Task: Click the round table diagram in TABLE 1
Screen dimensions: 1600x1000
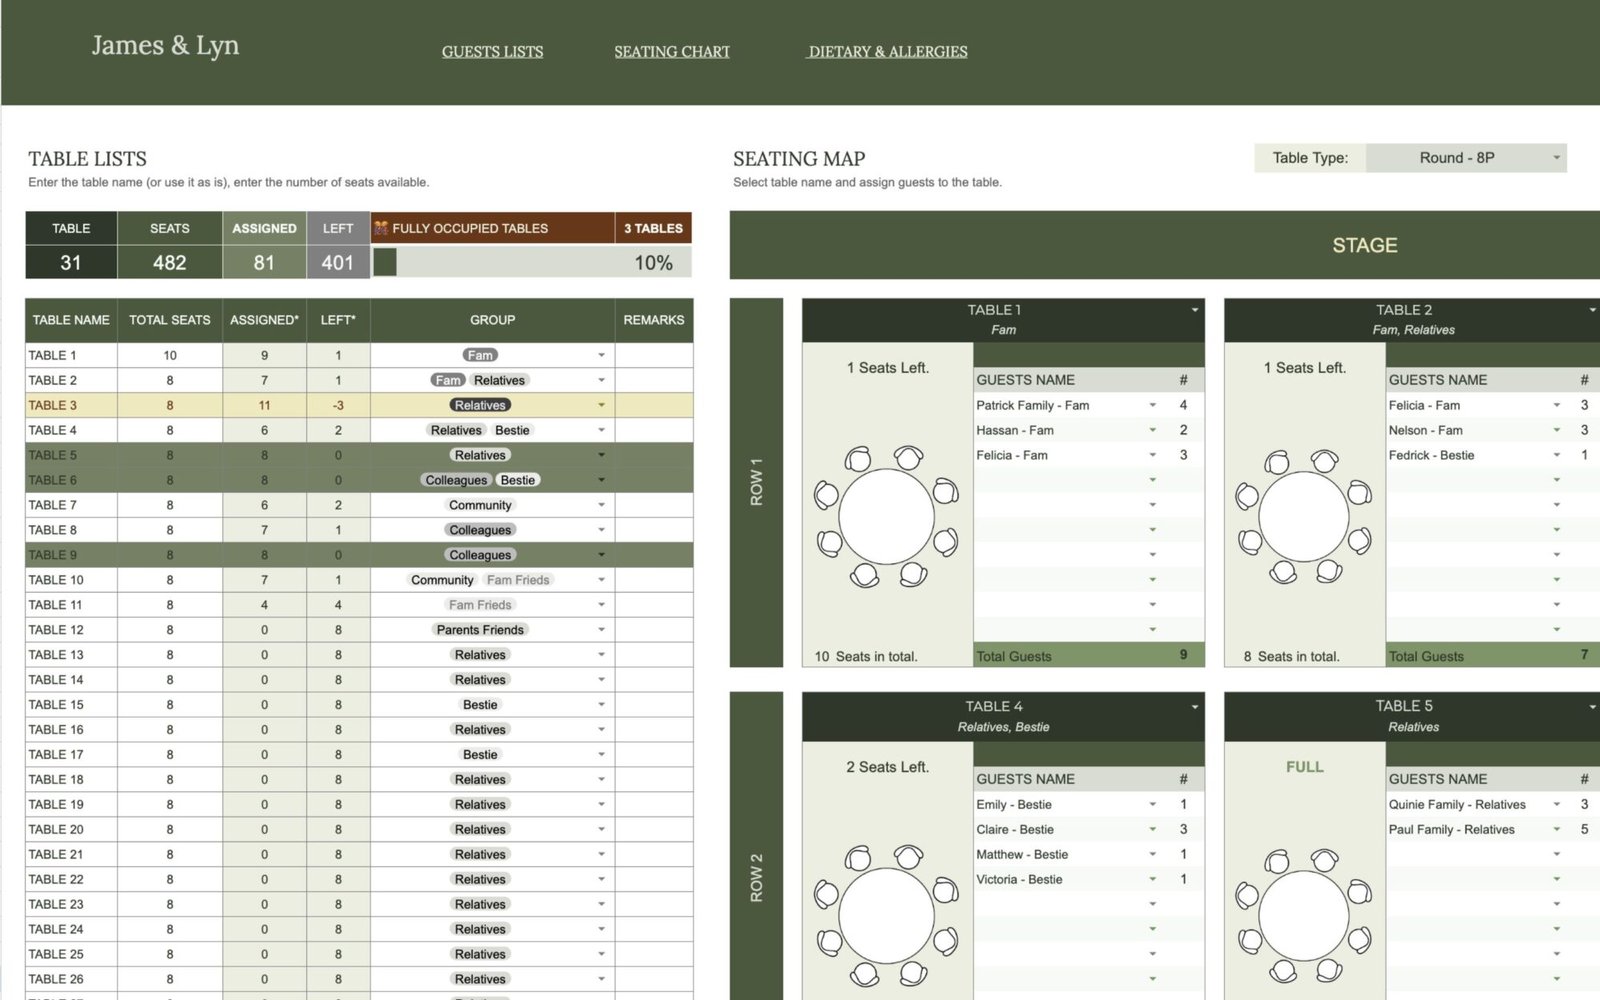Action: pyautogui.click(x=886, y=517)
